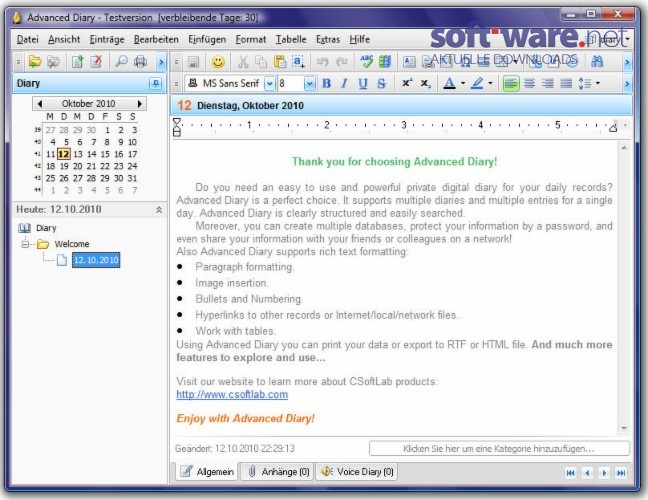This screenshot has width=648, height=500.
Task: Go to previous entry arrow
Action: [x=587, y=473]
